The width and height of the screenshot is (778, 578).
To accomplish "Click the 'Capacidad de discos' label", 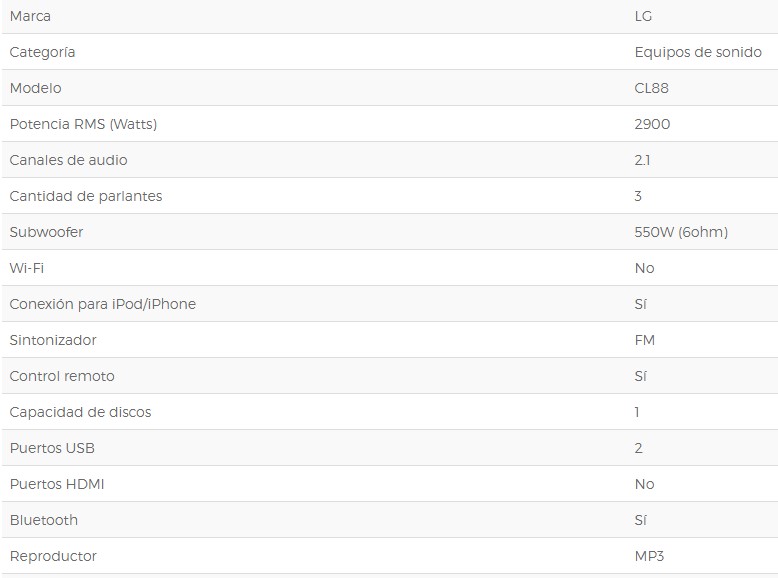I will (x=80, y=412).
